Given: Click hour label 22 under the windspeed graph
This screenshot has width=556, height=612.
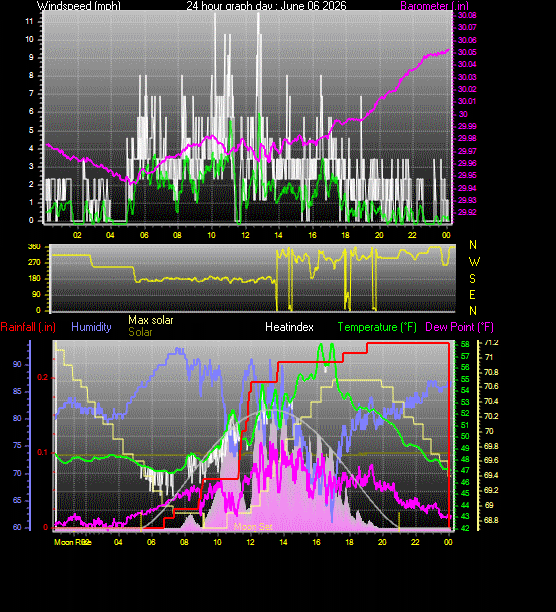Looking at the screenshot, I should (x=412, y=235).
